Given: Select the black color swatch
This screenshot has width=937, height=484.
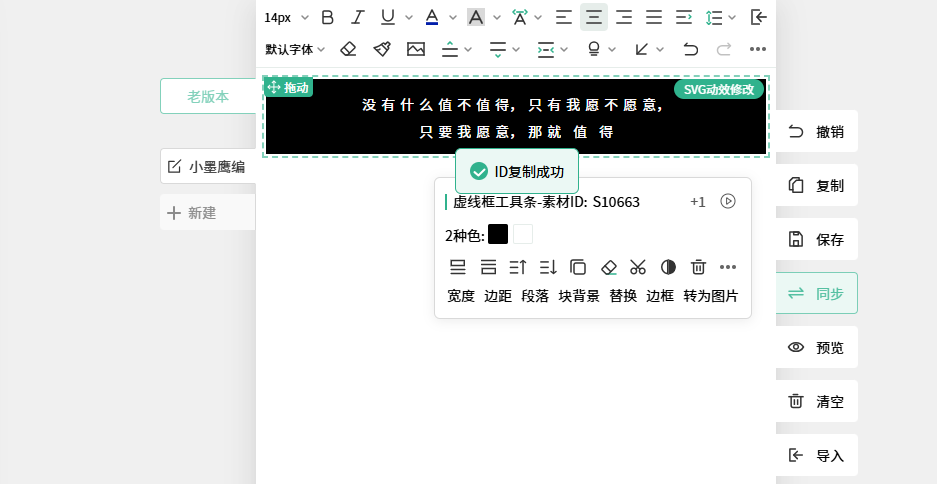Looking at the screenshot, I should point(498,234).
